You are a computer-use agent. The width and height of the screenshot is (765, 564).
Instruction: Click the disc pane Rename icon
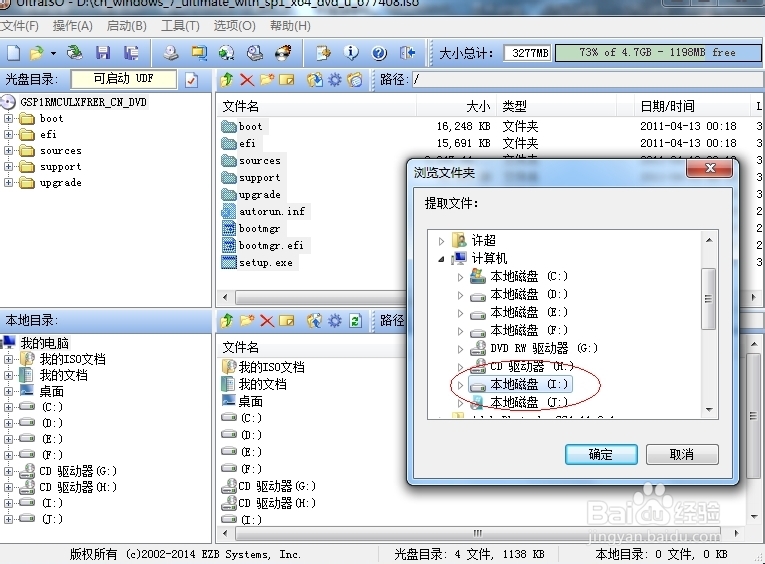[x=287, y=80]
